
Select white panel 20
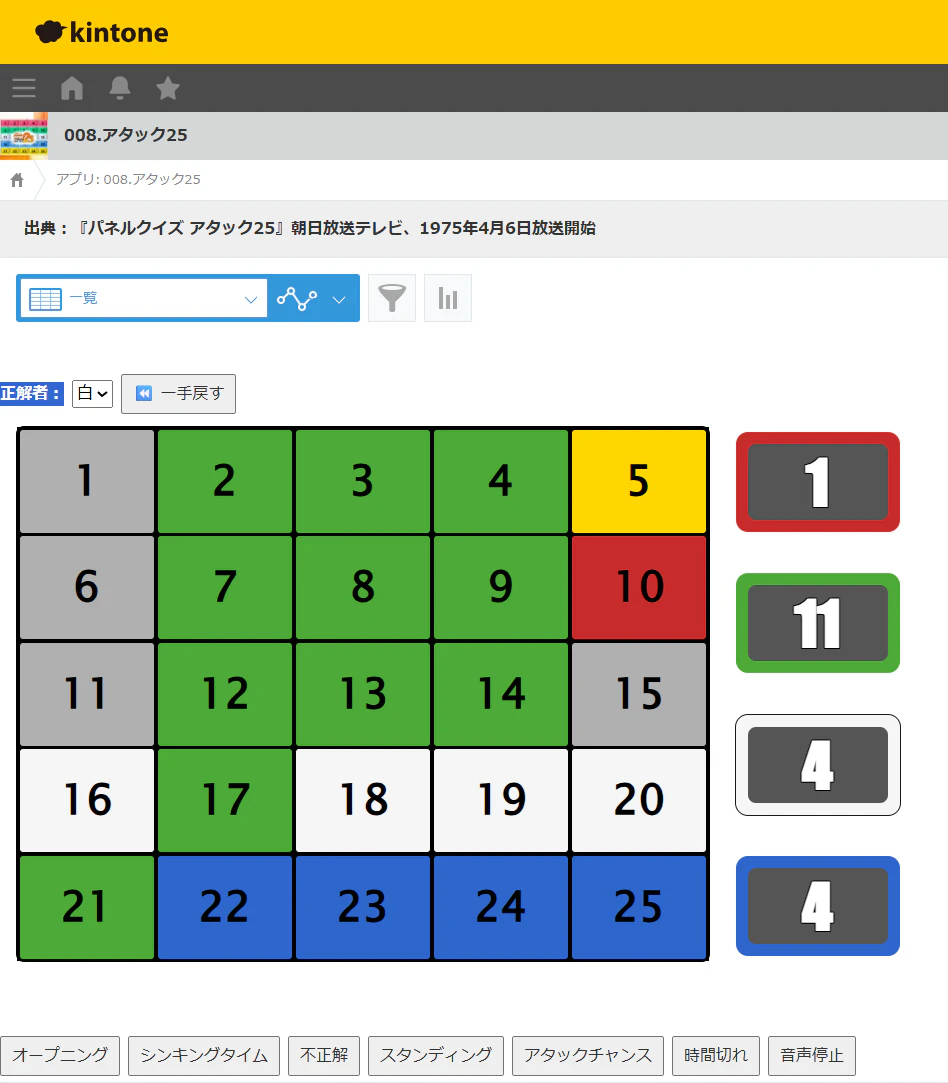tap(639, 801)
